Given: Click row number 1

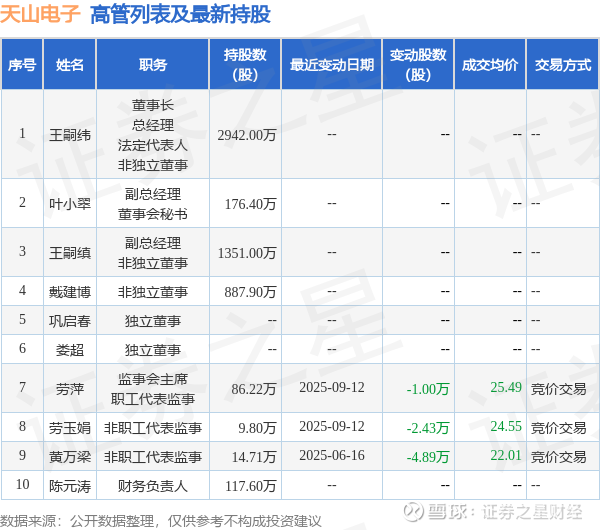Looking at the screenshot, I should (x=22, y=134).
